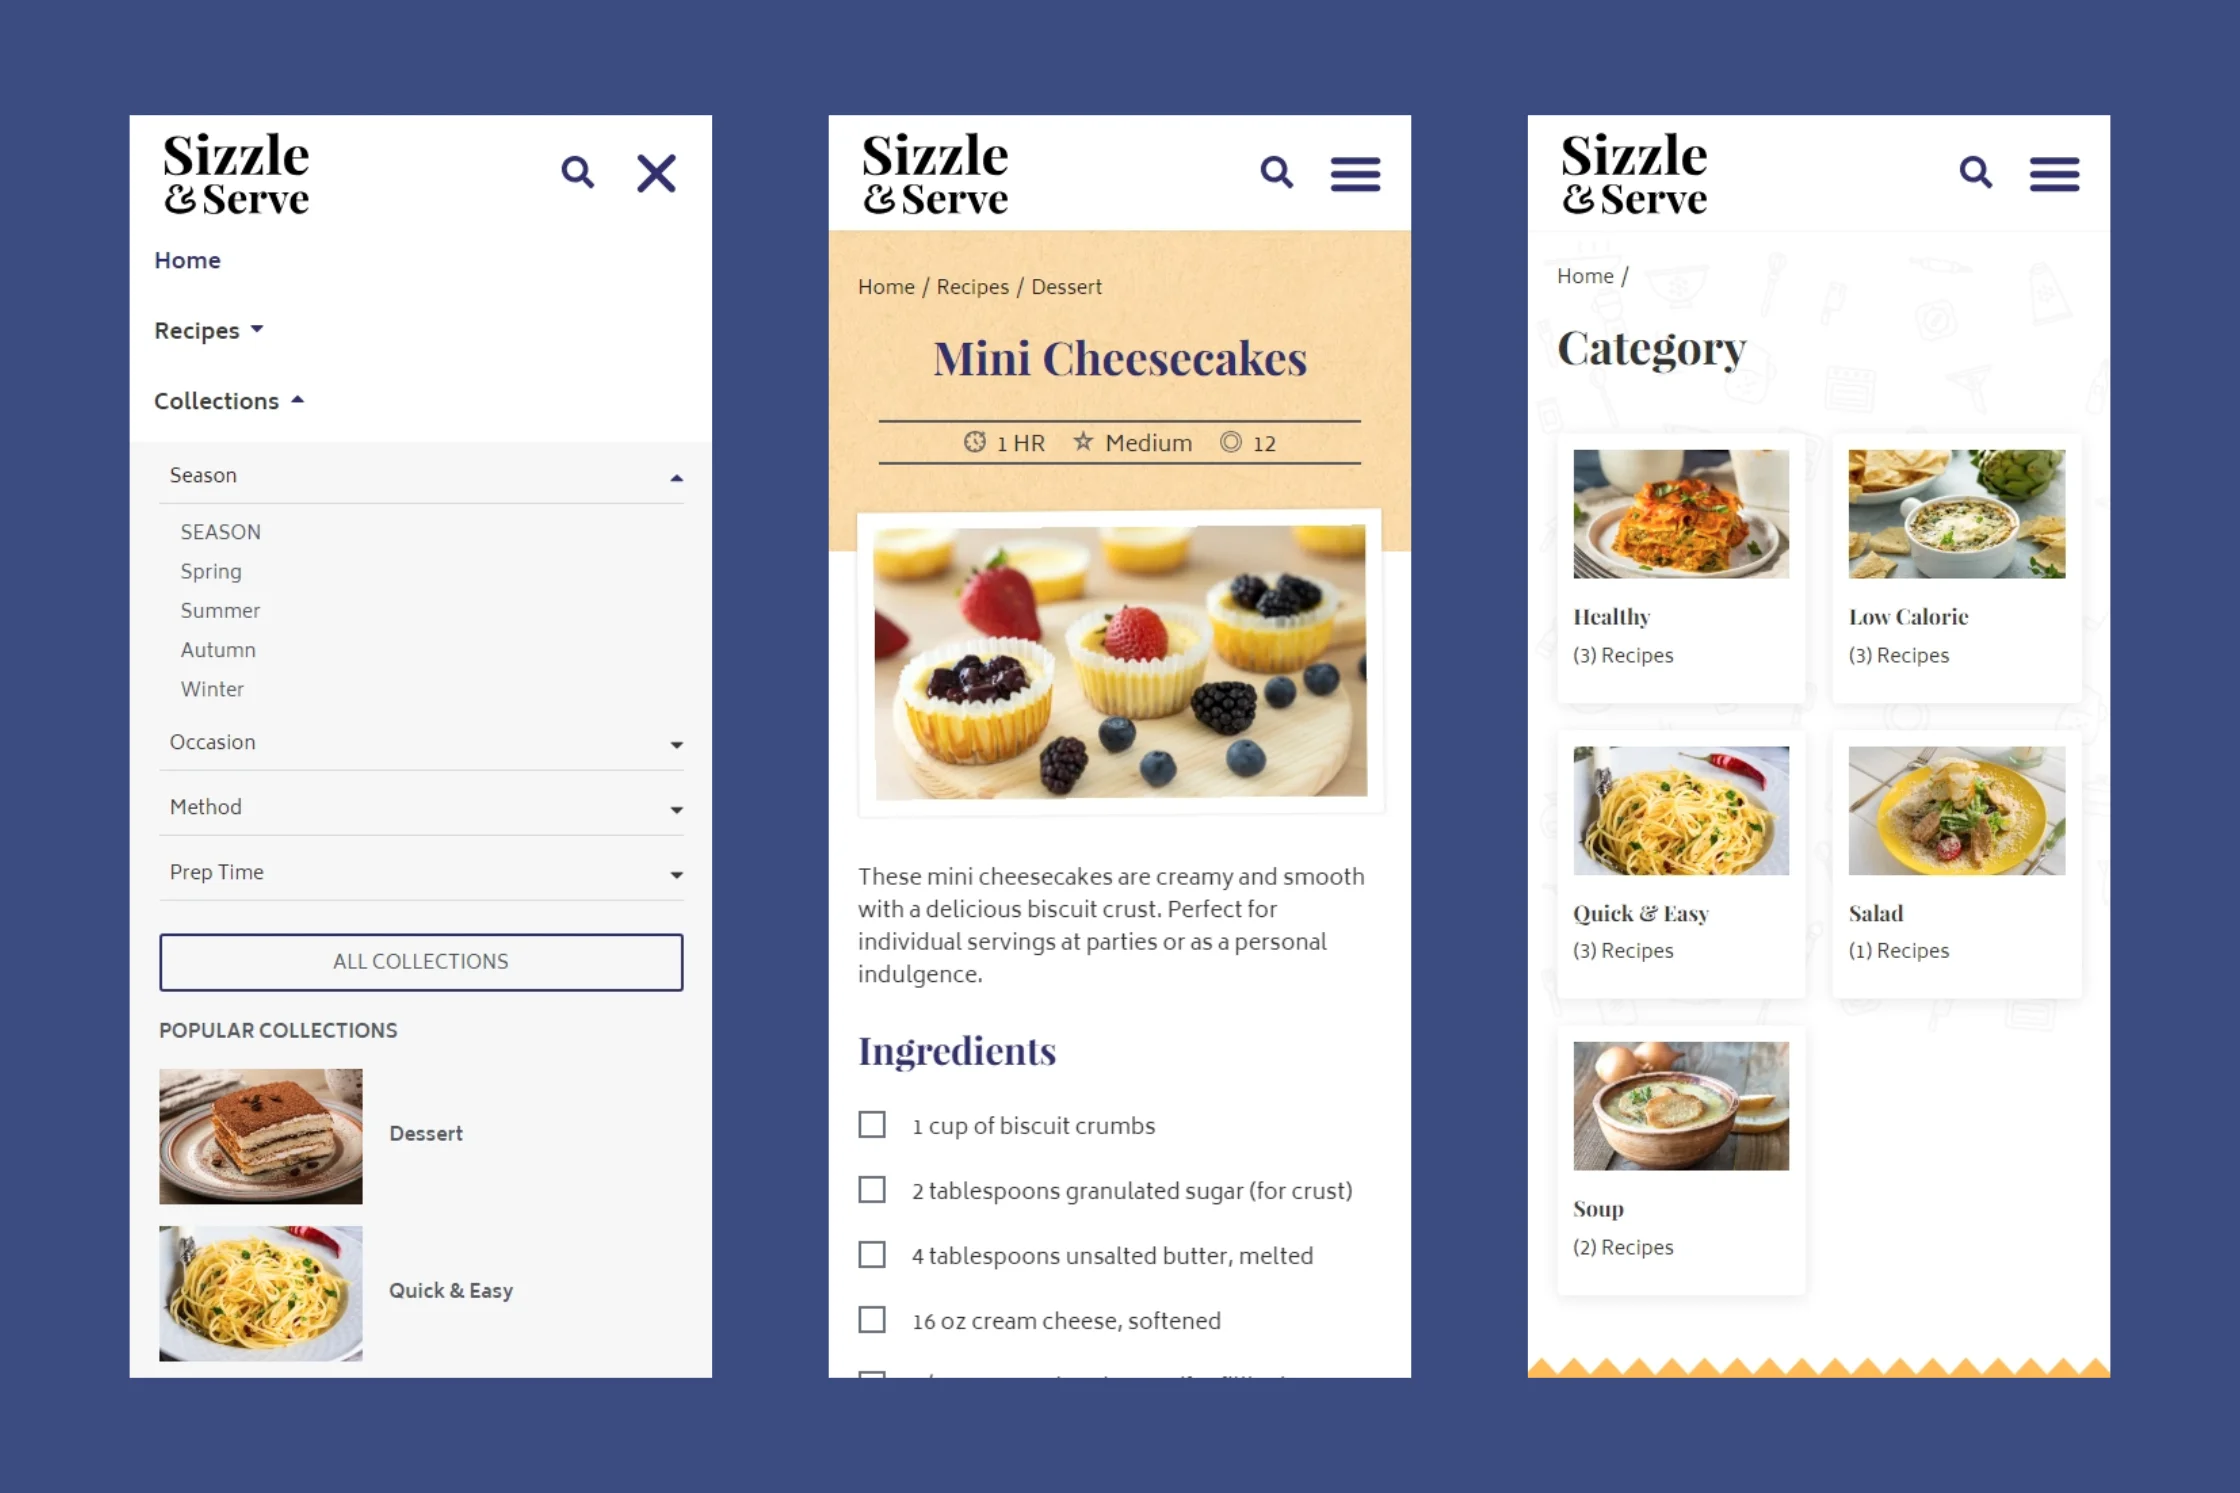Check the biscuit crumbs ingredient checkbox
Viewport: 2240px width, 1493px height.
pos(874,1123)
